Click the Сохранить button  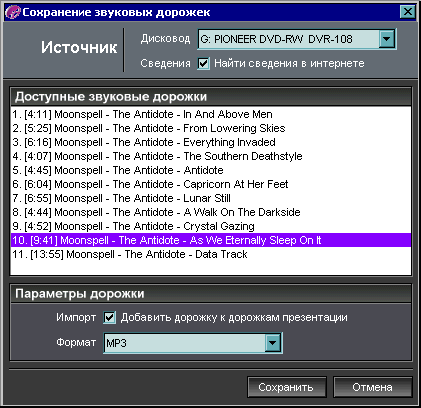click(287, 387)
